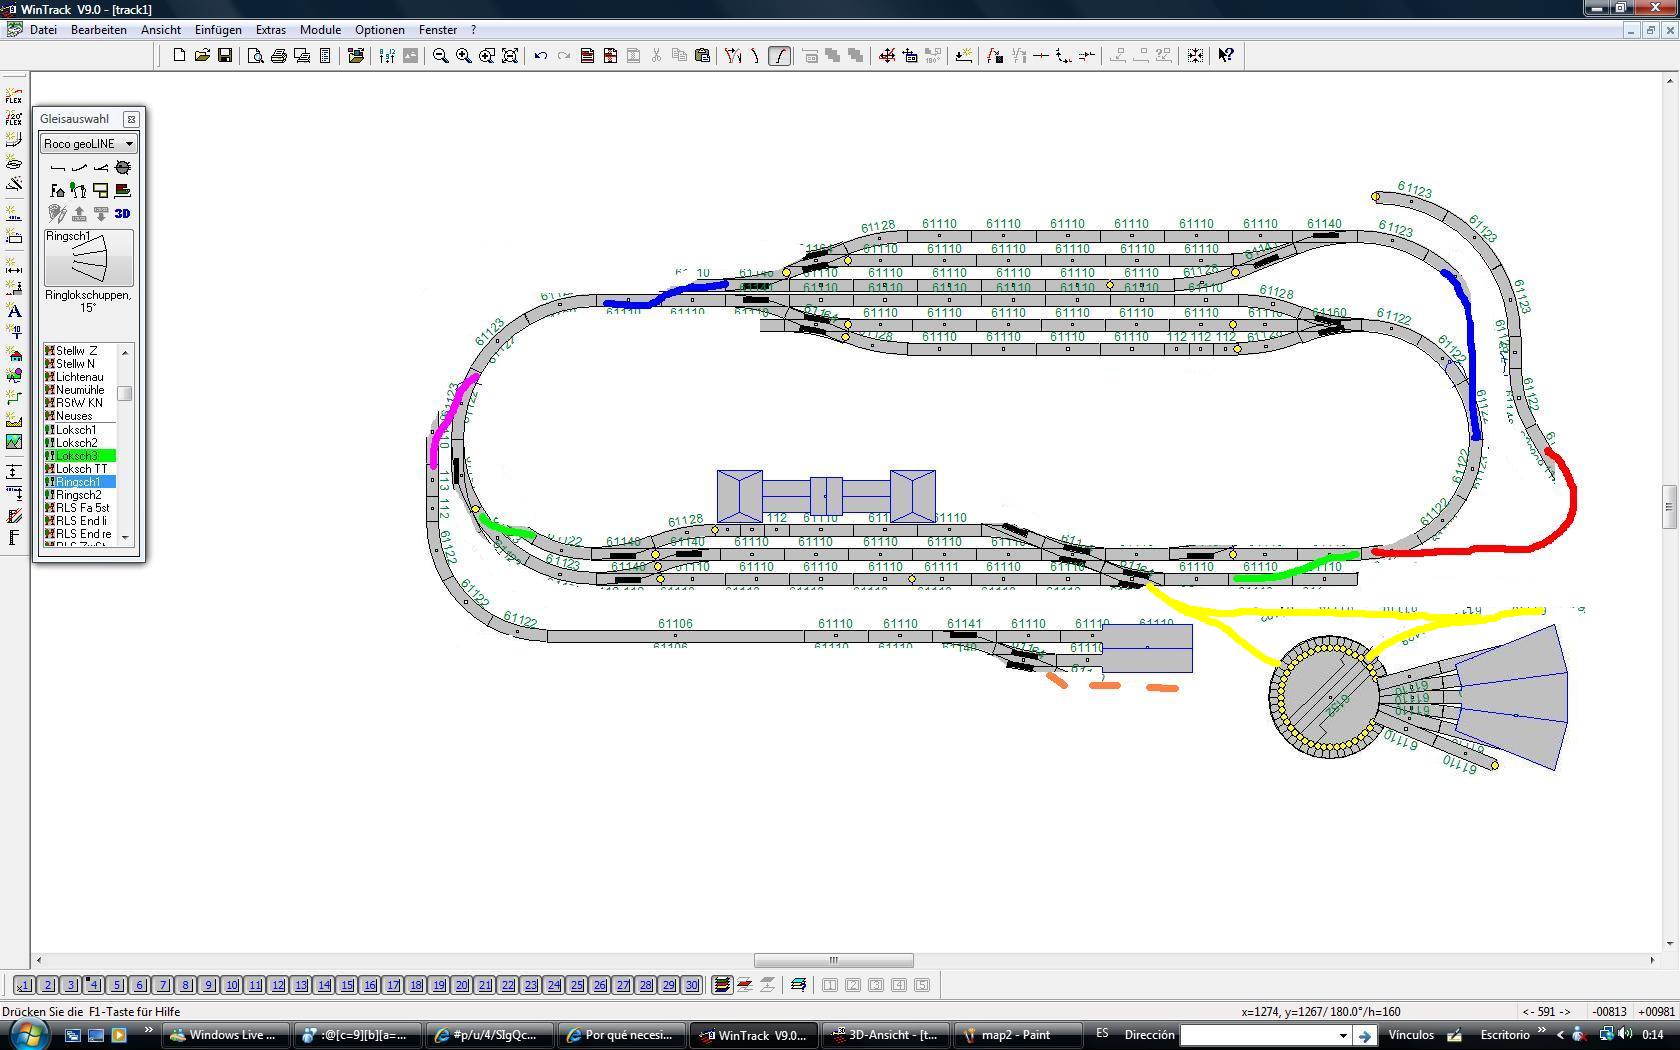Zoom in with the magnifier plus icon

click(463, 56)
